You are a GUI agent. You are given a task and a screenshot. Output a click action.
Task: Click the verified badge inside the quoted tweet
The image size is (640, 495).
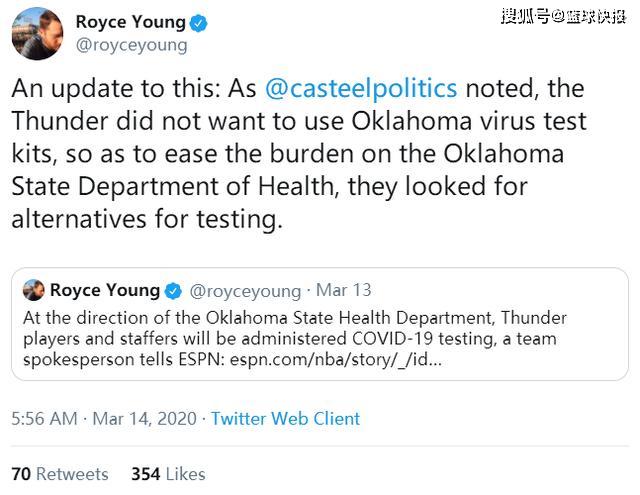173,291
